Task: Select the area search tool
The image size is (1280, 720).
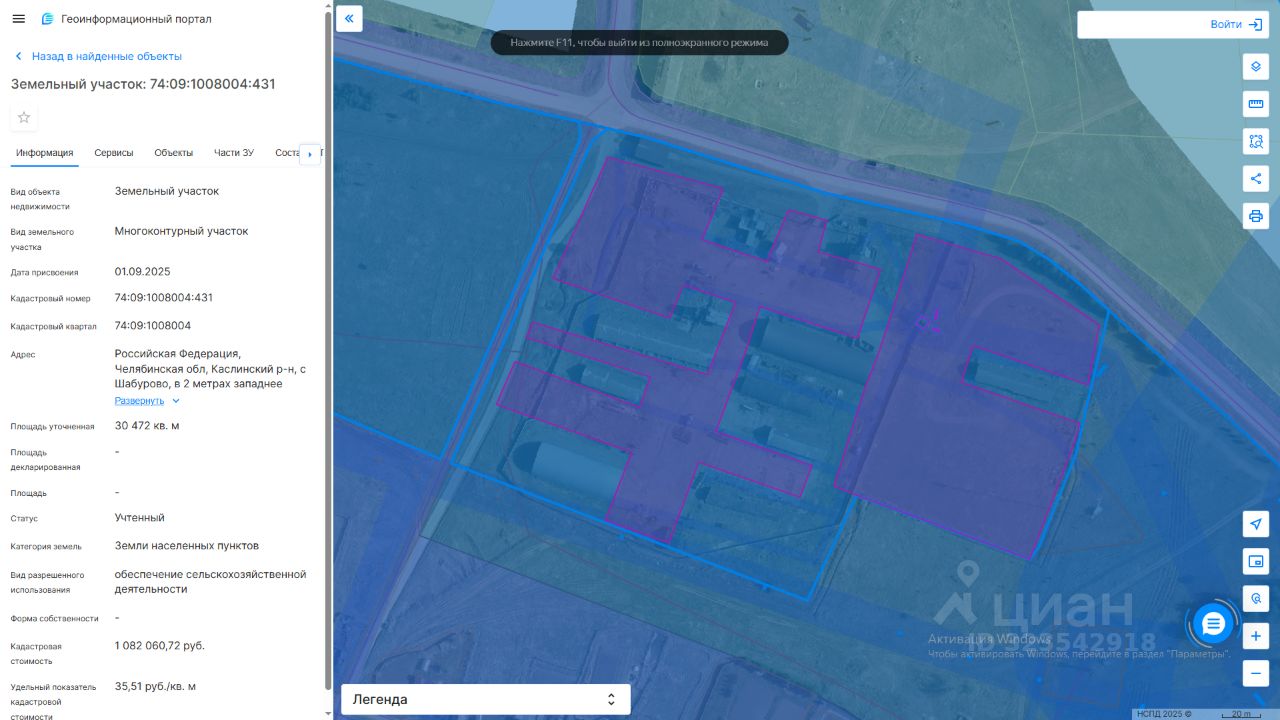Action: (x=1255, y=141)
